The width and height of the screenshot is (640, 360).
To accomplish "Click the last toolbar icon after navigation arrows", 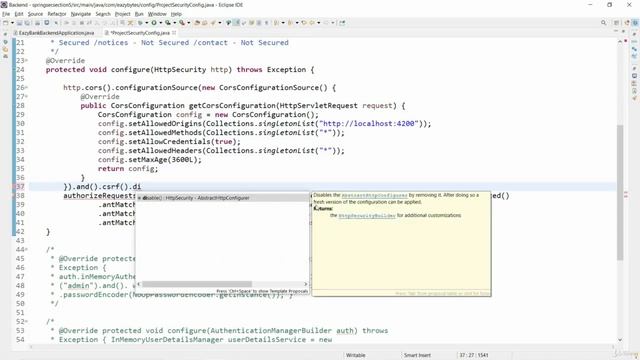I will (x=342, y=23).
